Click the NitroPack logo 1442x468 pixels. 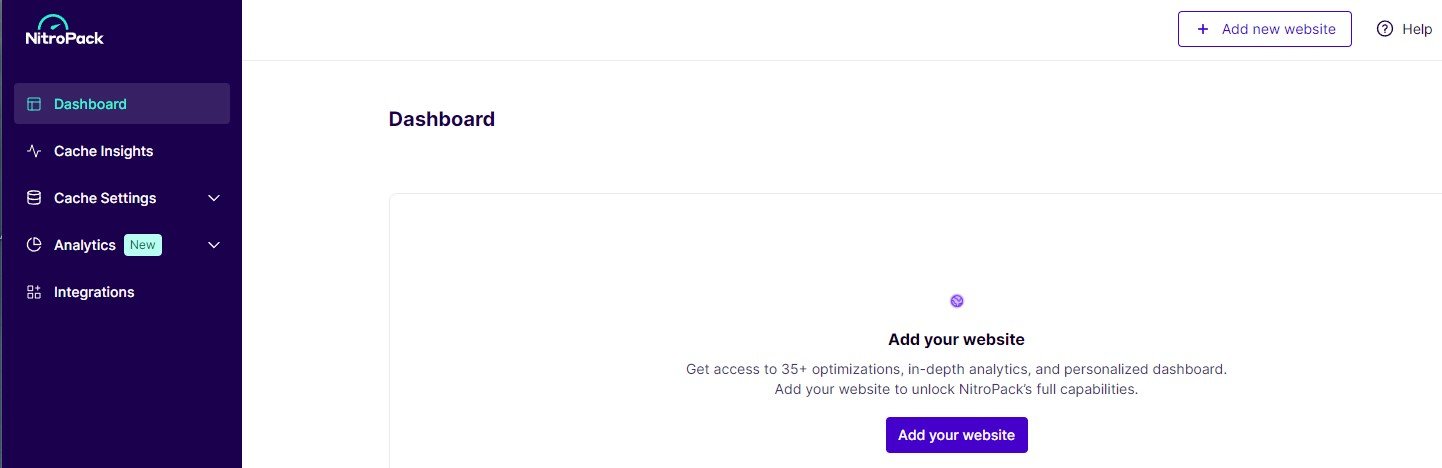point(65,30)
